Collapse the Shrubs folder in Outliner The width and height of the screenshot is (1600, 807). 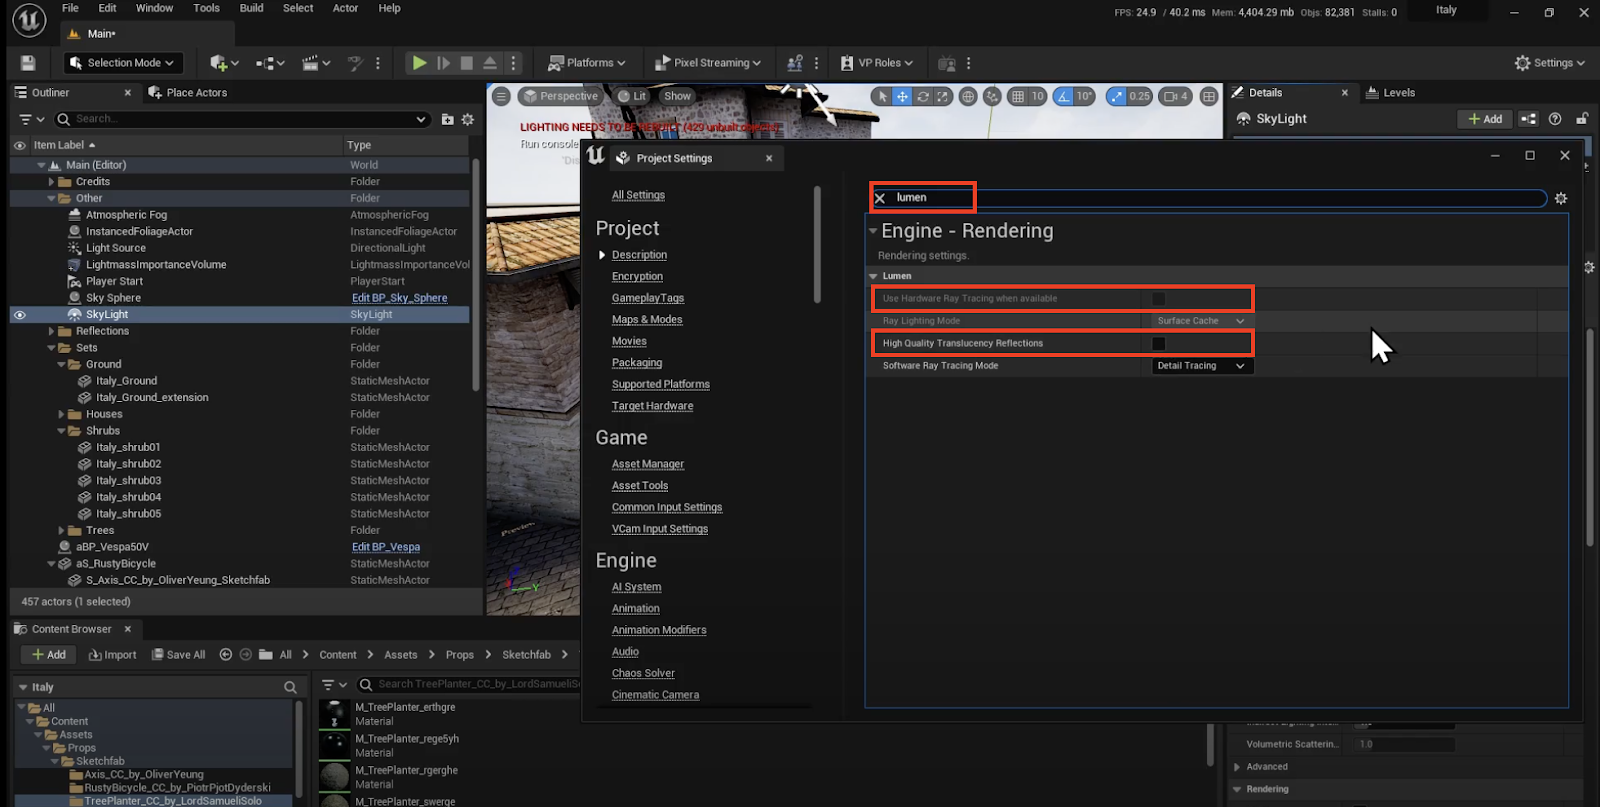pyautogui.click(x=62, y=431)
